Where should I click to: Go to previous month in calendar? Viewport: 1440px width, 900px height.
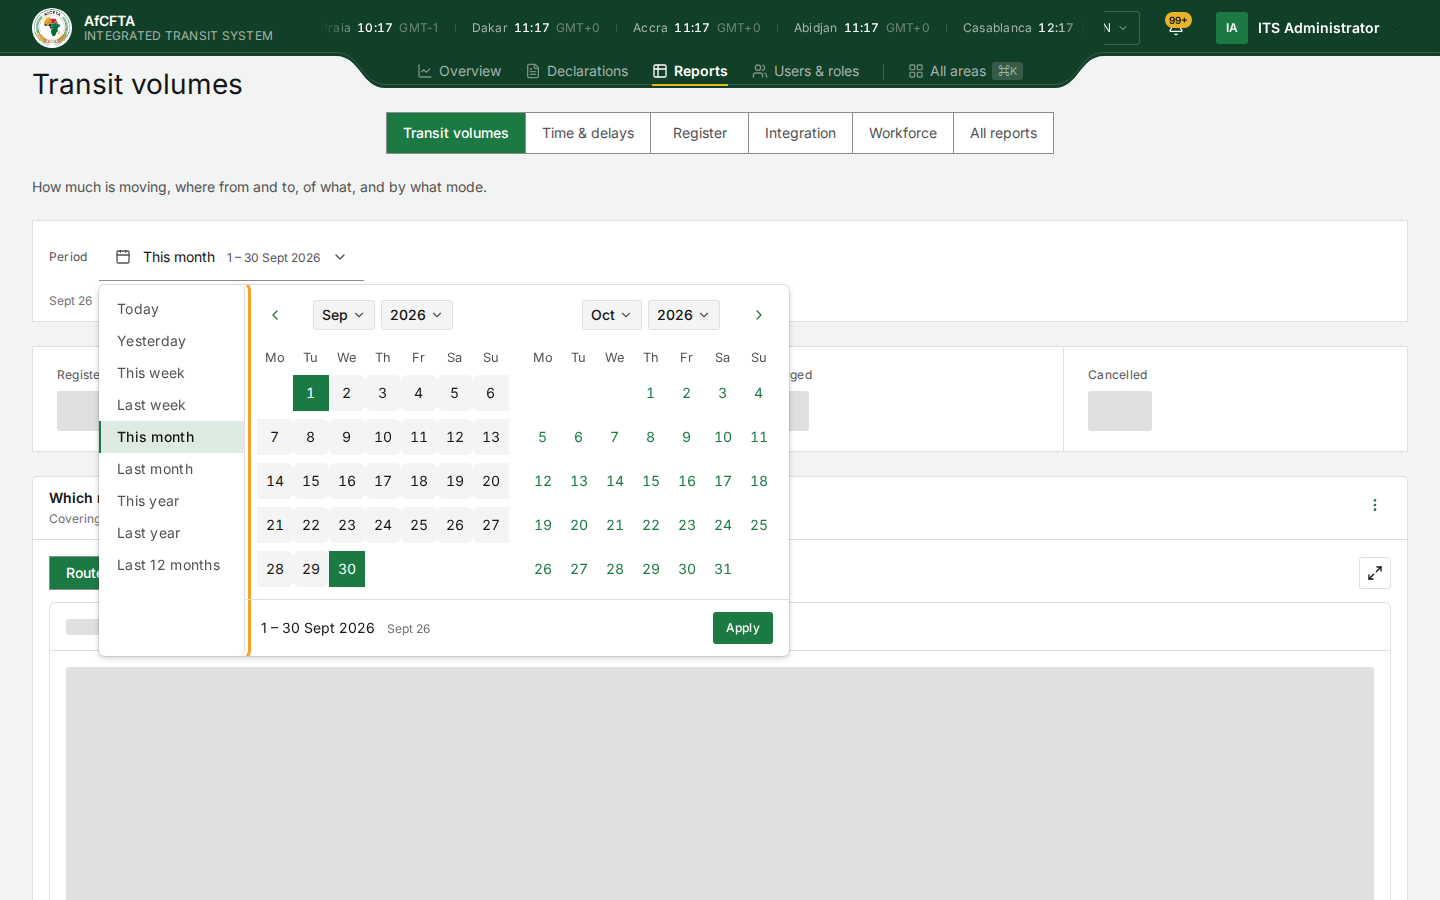(275, 315)
